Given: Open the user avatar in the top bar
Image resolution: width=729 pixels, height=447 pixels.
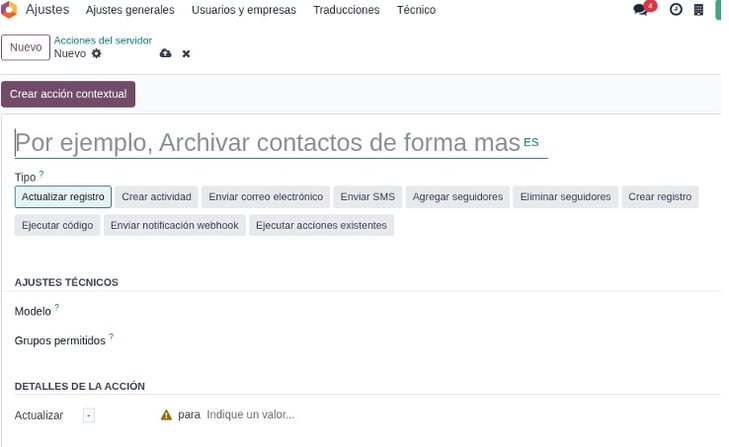Looking at the screenshot, I should [x=718, y=9].
